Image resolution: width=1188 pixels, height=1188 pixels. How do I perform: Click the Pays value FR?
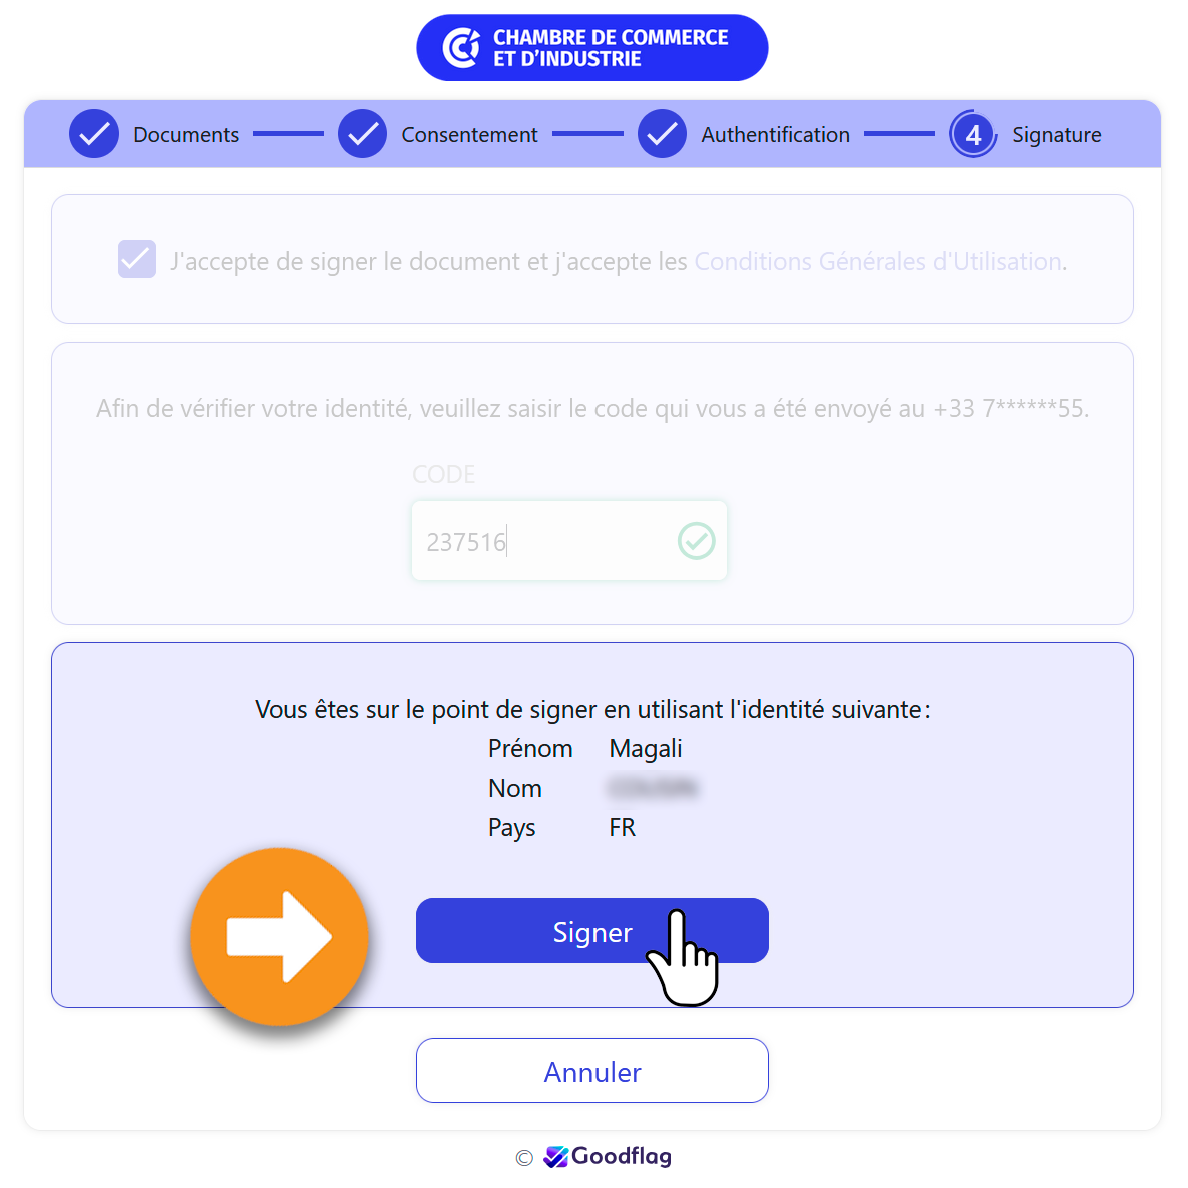coord(623,827)
